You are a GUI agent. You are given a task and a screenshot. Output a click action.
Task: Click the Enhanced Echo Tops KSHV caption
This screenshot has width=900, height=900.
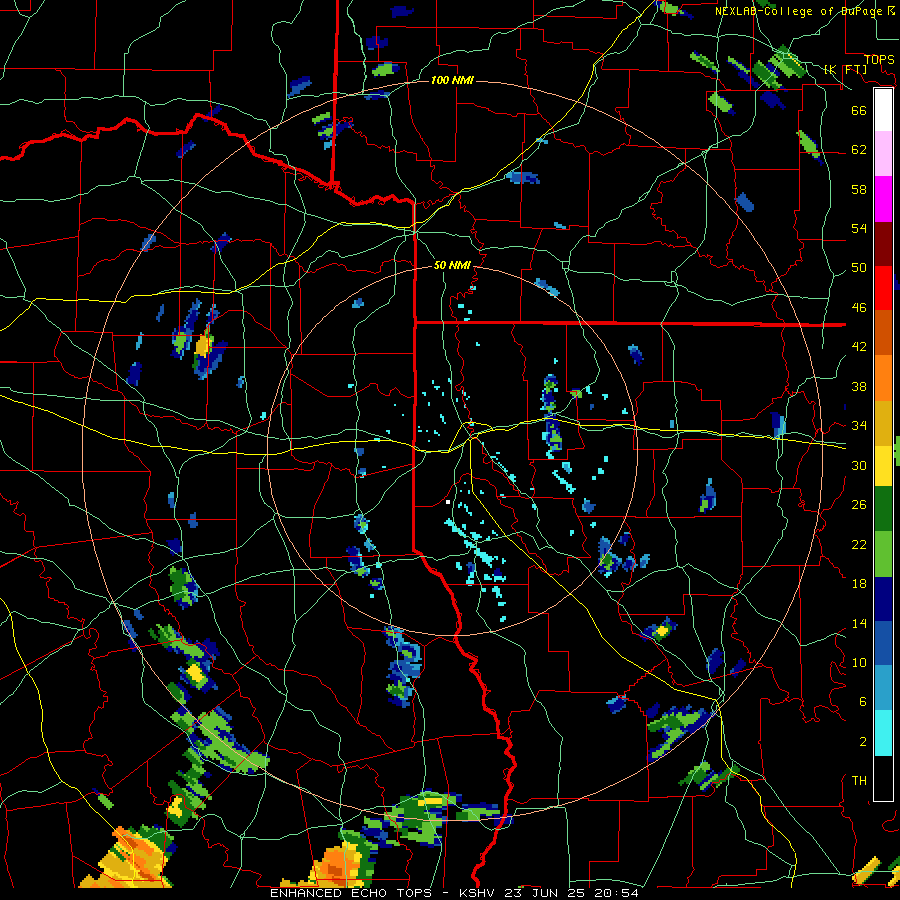(x=454, y=893)
